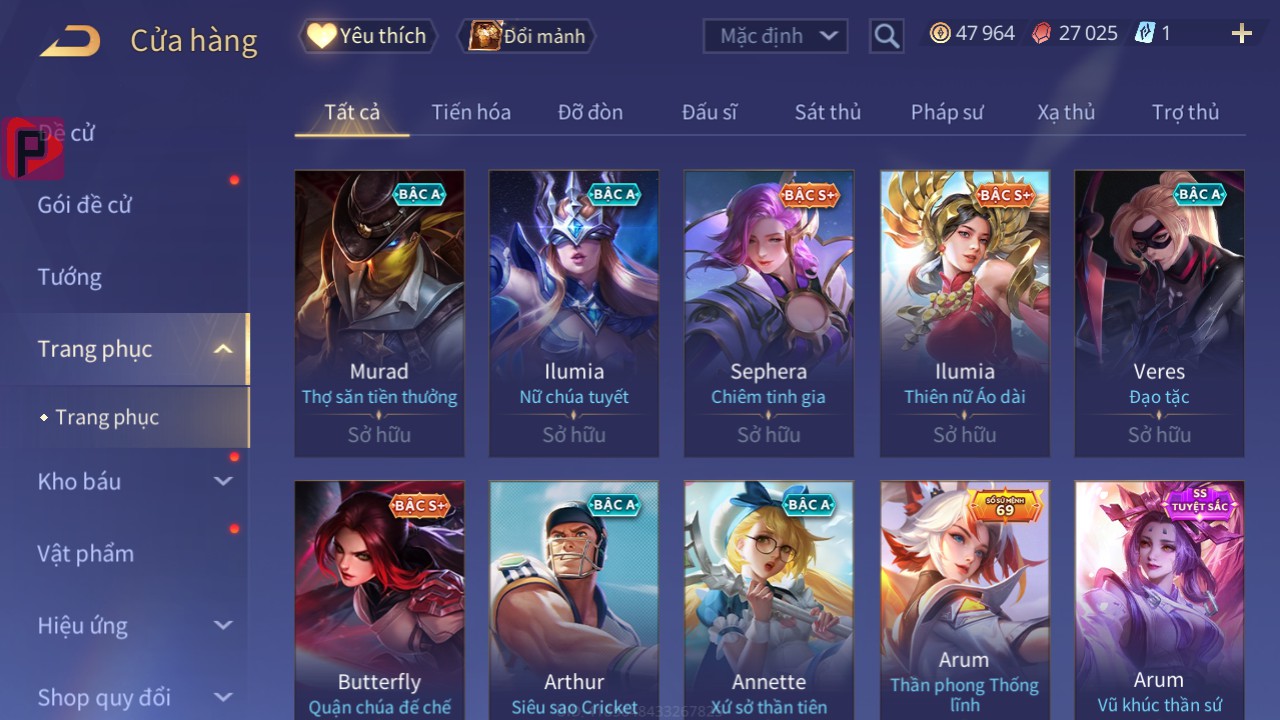
Task: Open Gói đề cử sidebar item
Action: point(85,205)
